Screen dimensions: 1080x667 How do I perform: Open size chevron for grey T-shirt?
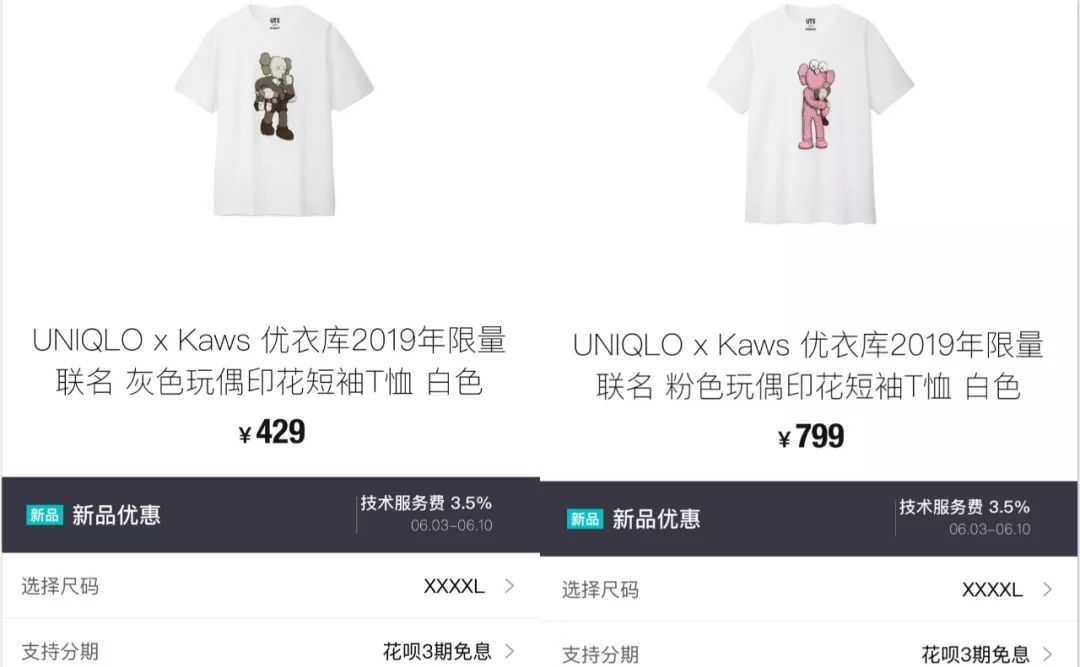[510, 586]
